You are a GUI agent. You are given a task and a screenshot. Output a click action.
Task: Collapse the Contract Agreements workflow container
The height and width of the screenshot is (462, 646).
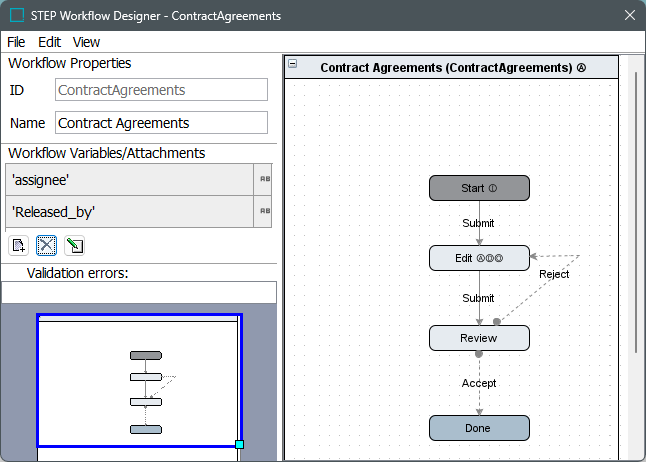click(x=292, y=64)
